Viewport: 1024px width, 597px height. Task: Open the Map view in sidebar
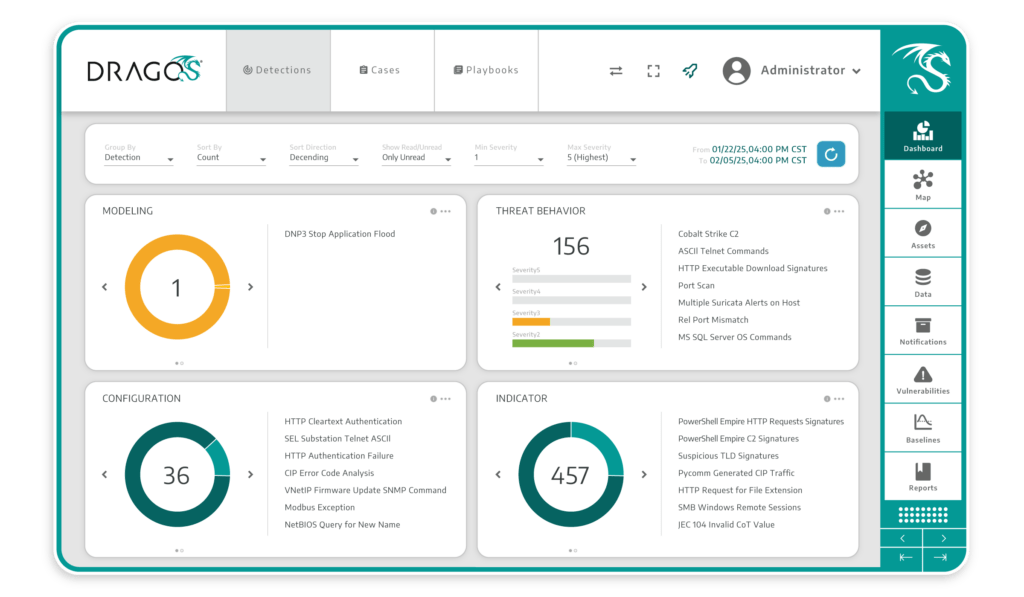[923, 185]
